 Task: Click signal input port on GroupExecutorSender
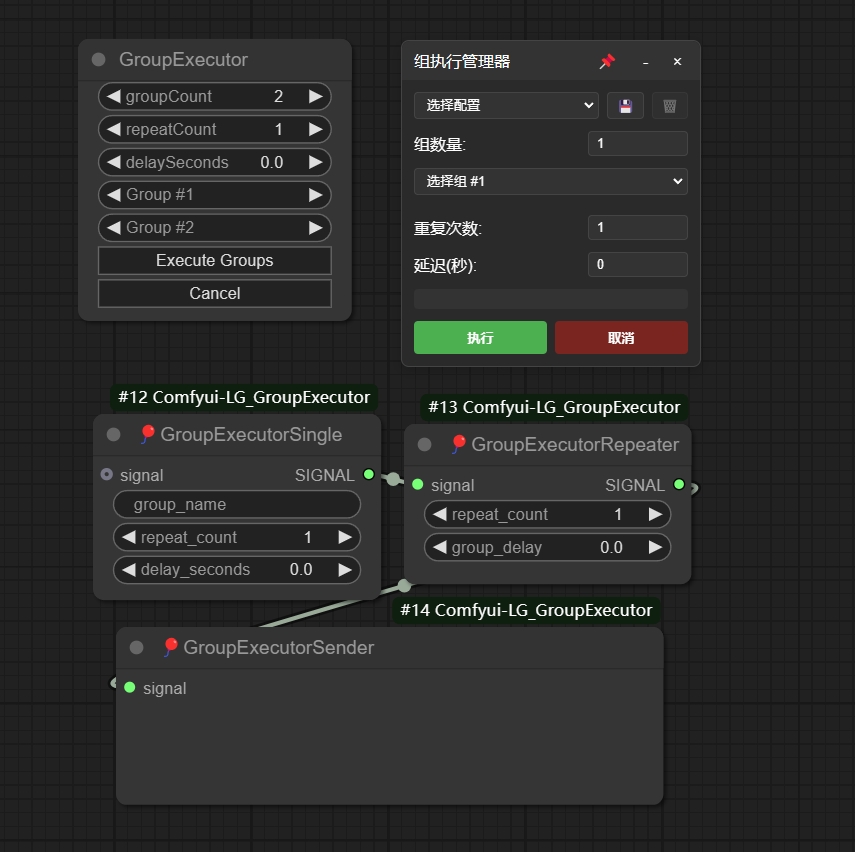tap(129, 687)
